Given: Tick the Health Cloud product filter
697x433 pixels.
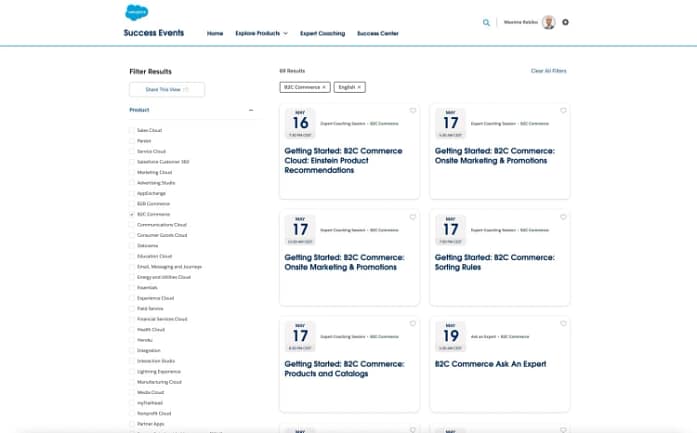Looking at the screenshot, I should coord(132,329).
